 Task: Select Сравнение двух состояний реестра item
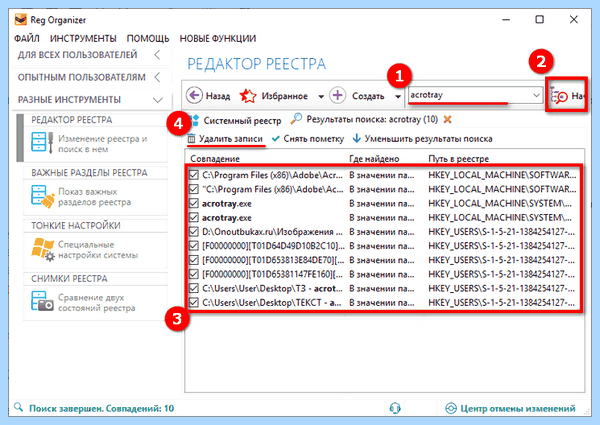click(97, 303)
